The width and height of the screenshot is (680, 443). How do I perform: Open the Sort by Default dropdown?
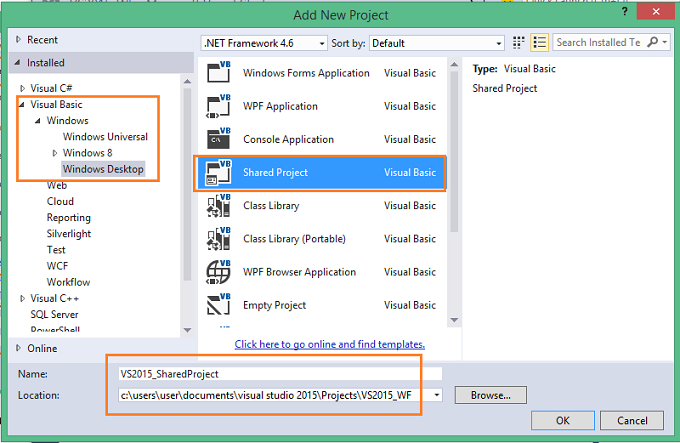pos(437,43)
